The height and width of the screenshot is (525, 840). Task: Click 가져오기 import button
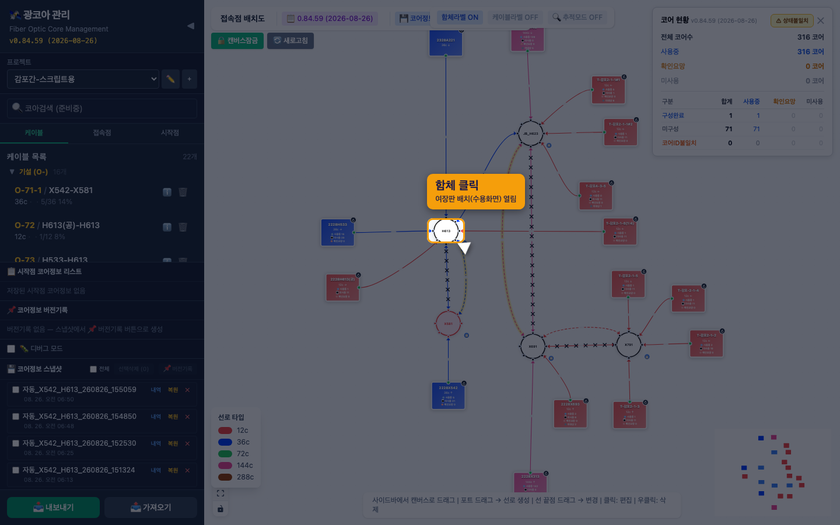[x=151, y=507]
